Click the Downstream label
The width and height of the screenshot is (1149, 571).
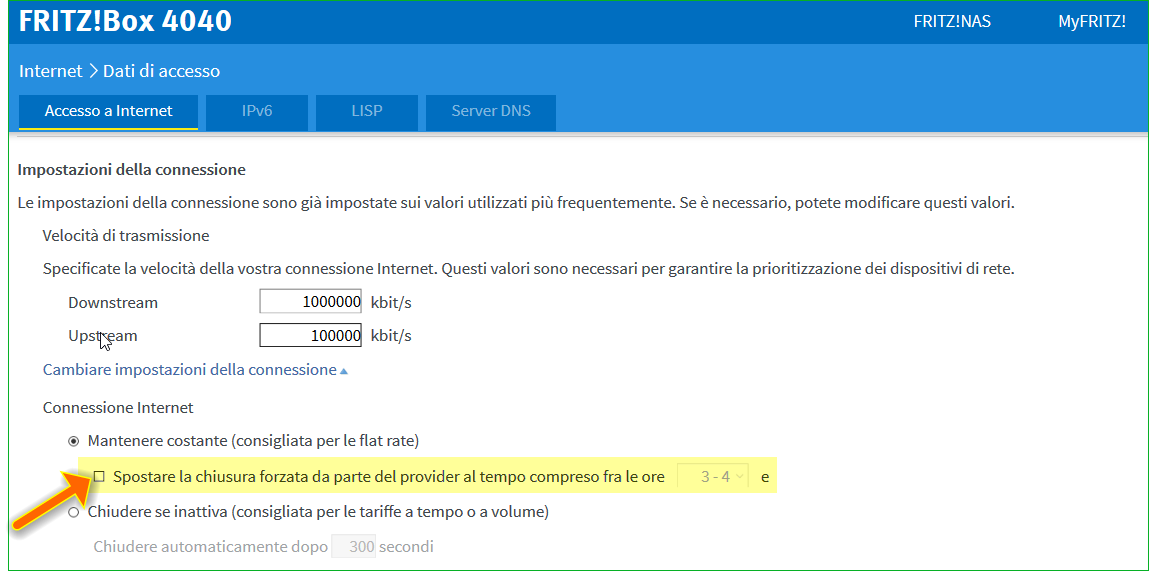click(x=113, y=302)
